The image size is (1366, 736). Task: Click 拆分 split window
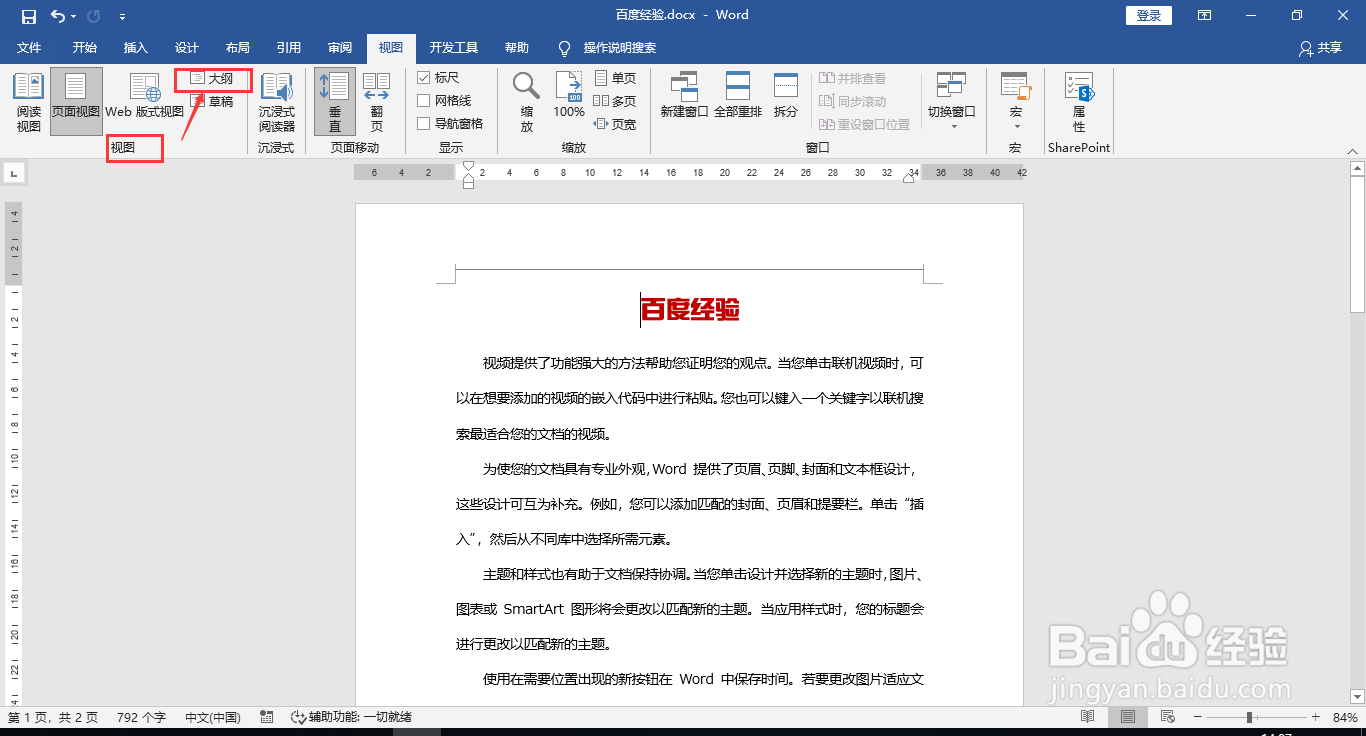[786, 96]
